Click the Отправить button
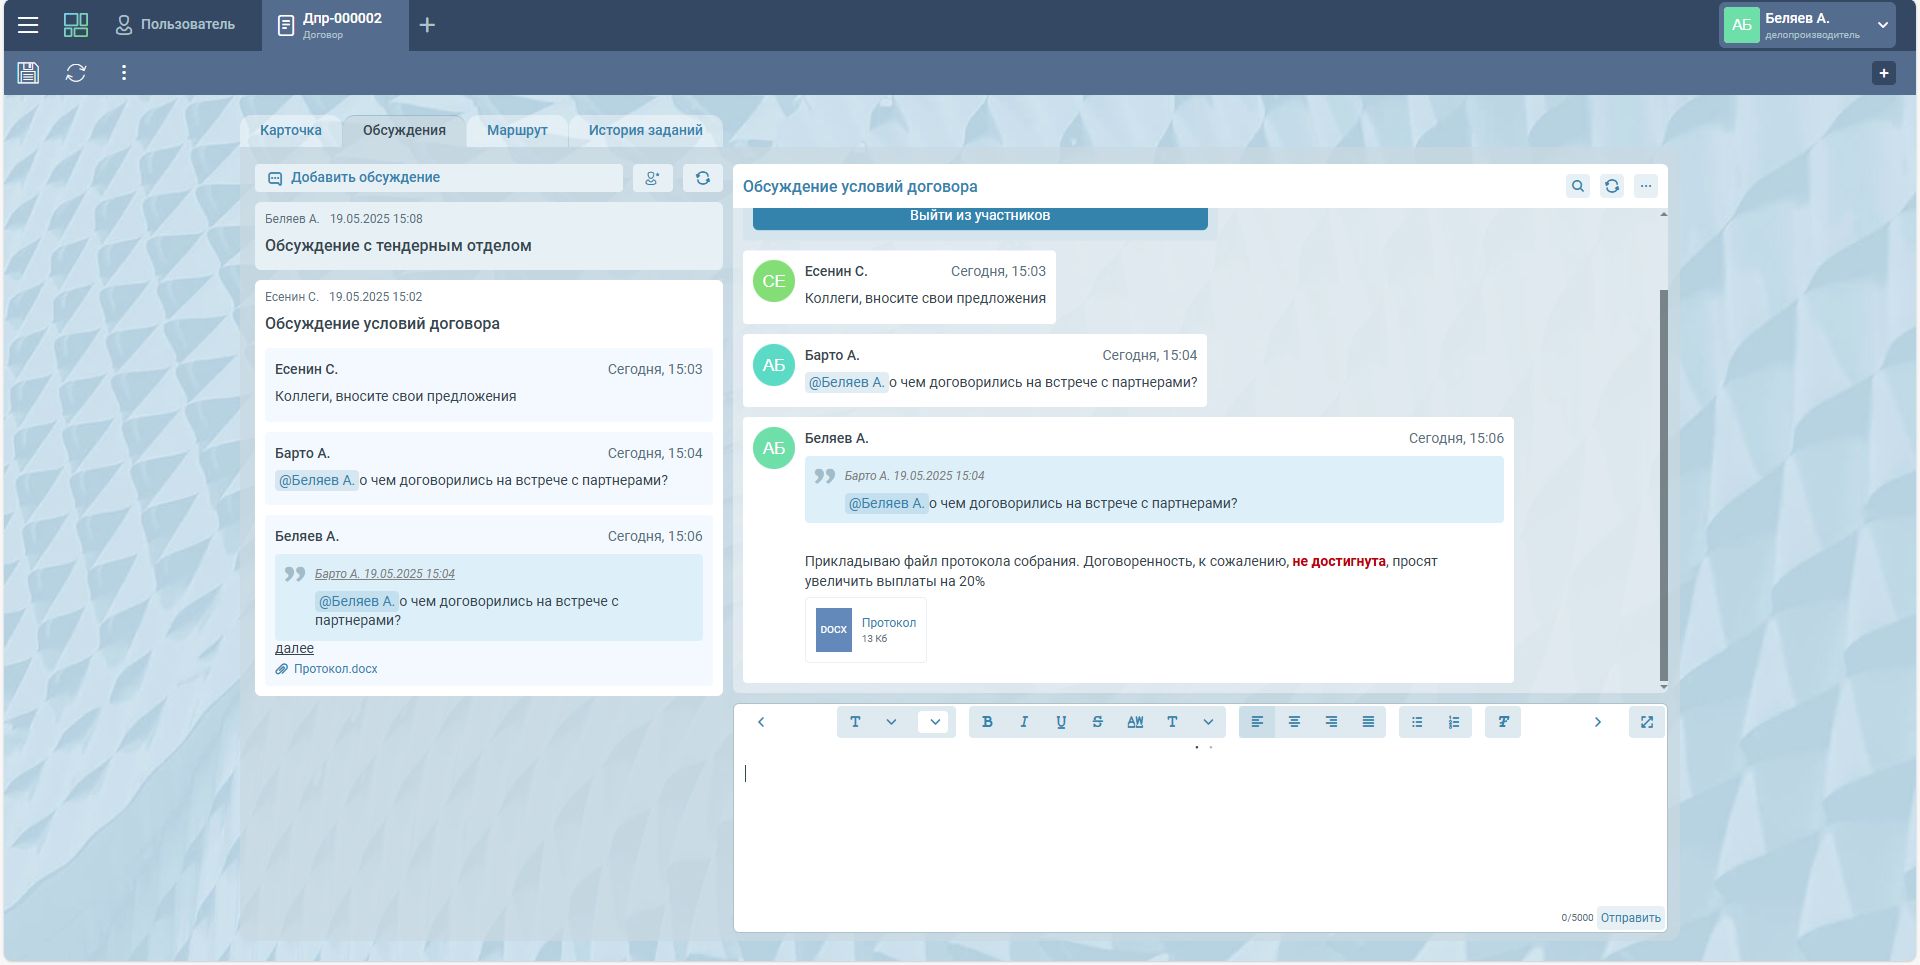This screenshot has height=965, width=1920. pos(1630,918)
